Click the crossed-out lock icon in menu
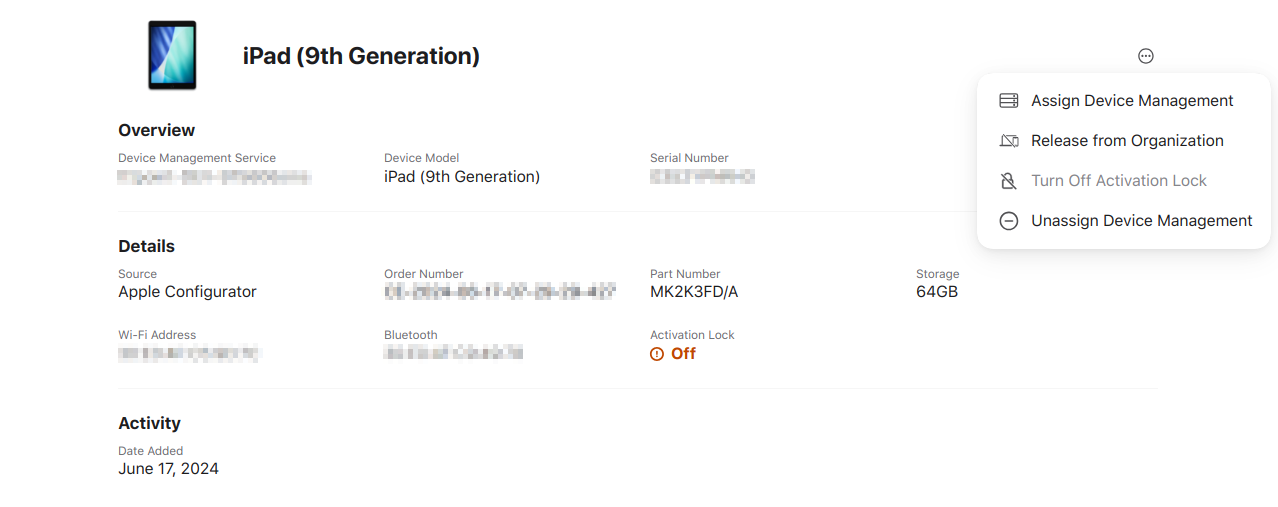Image resolution: width=1278 pixels, height=507 pixels. 1009,181
